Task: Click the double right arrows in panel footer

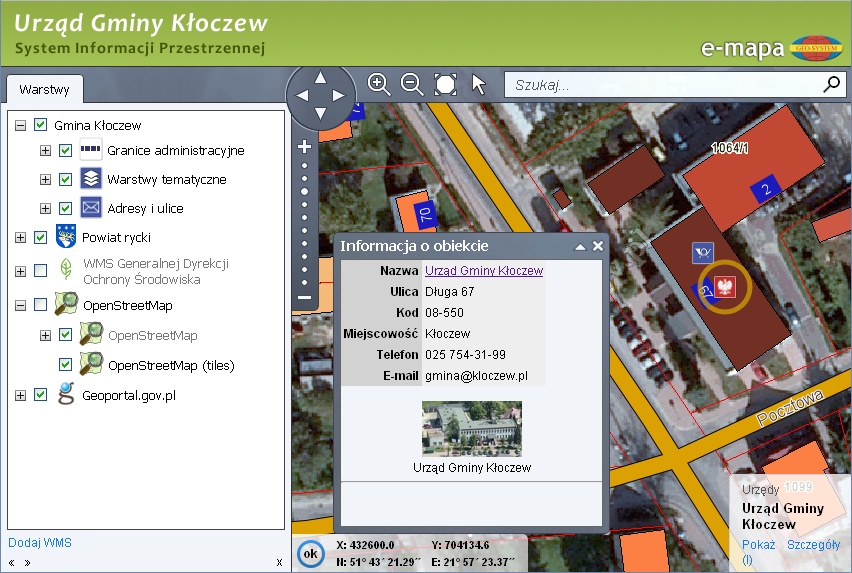Action: (x=27, y=563)
